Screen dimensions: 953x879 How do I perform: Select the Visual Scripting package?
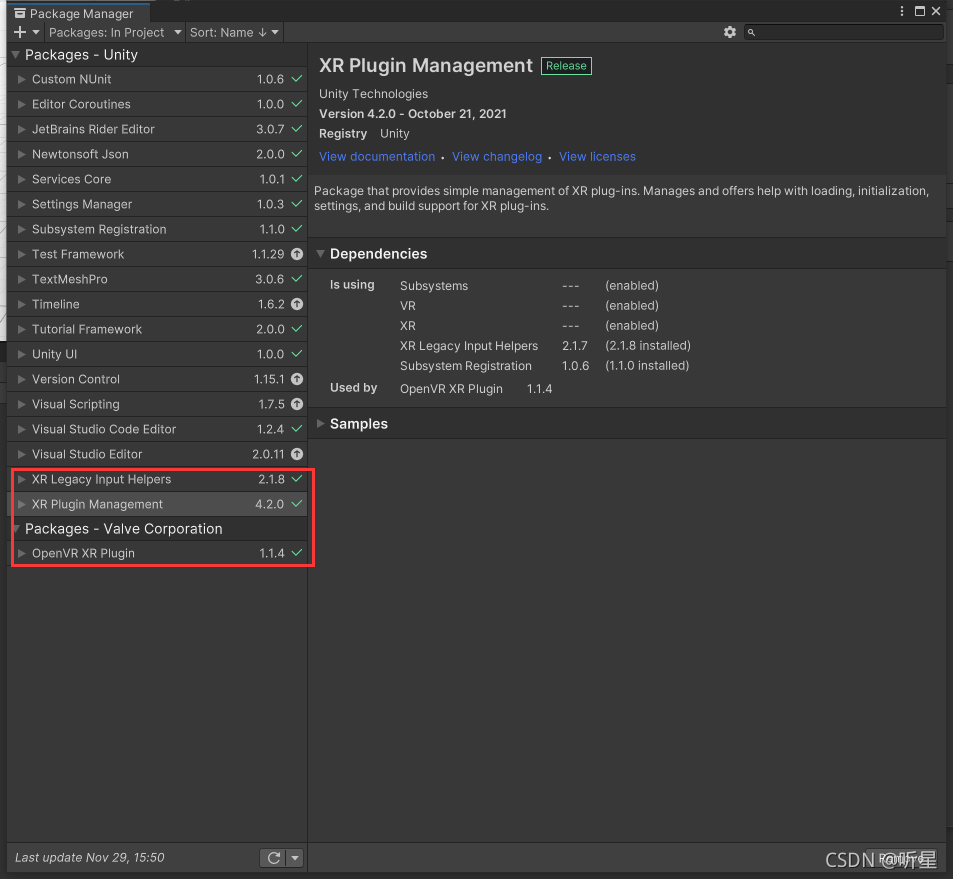[157, 404]
